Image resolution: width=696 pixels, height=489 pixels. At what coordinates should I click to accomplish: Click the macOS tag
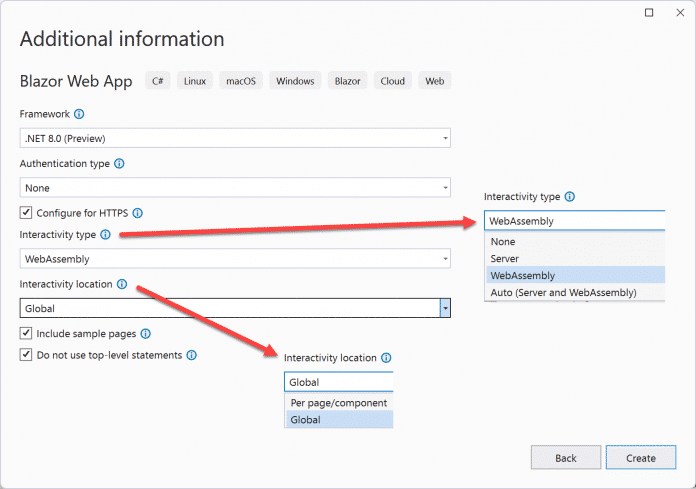pos(241,81)
